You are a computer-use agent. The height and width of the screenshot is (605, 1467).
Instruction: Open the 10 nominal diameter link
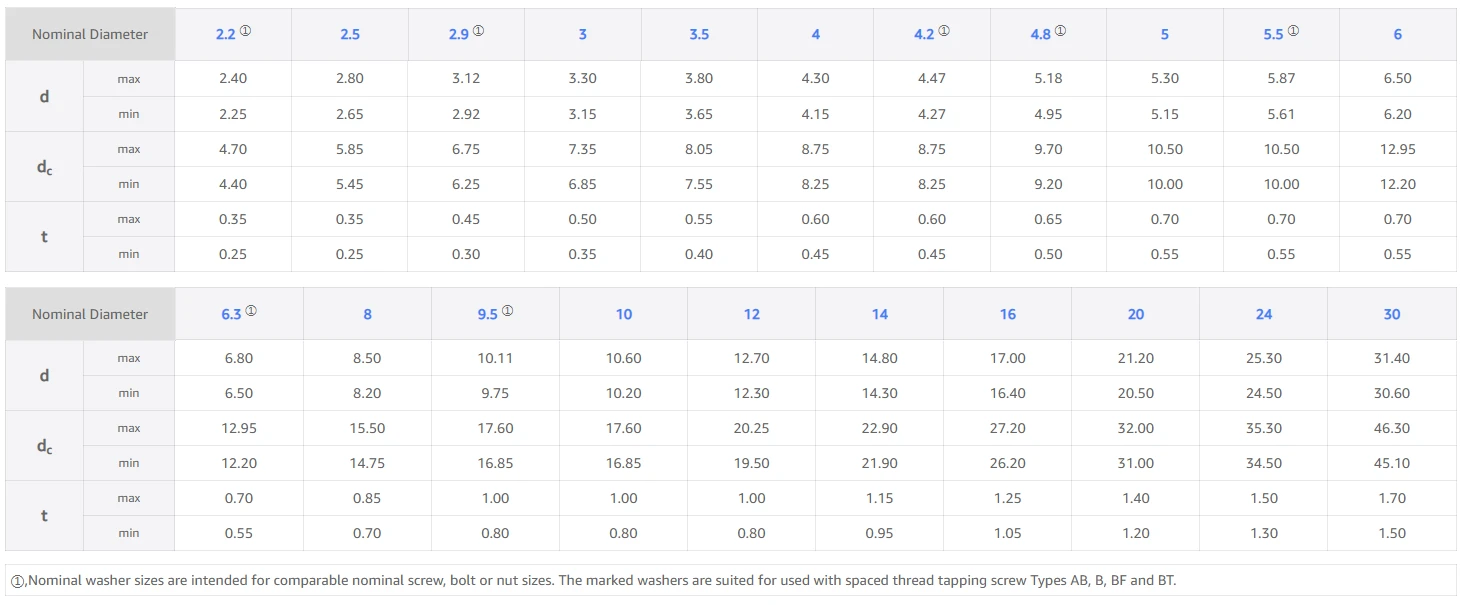pos(624,314)
